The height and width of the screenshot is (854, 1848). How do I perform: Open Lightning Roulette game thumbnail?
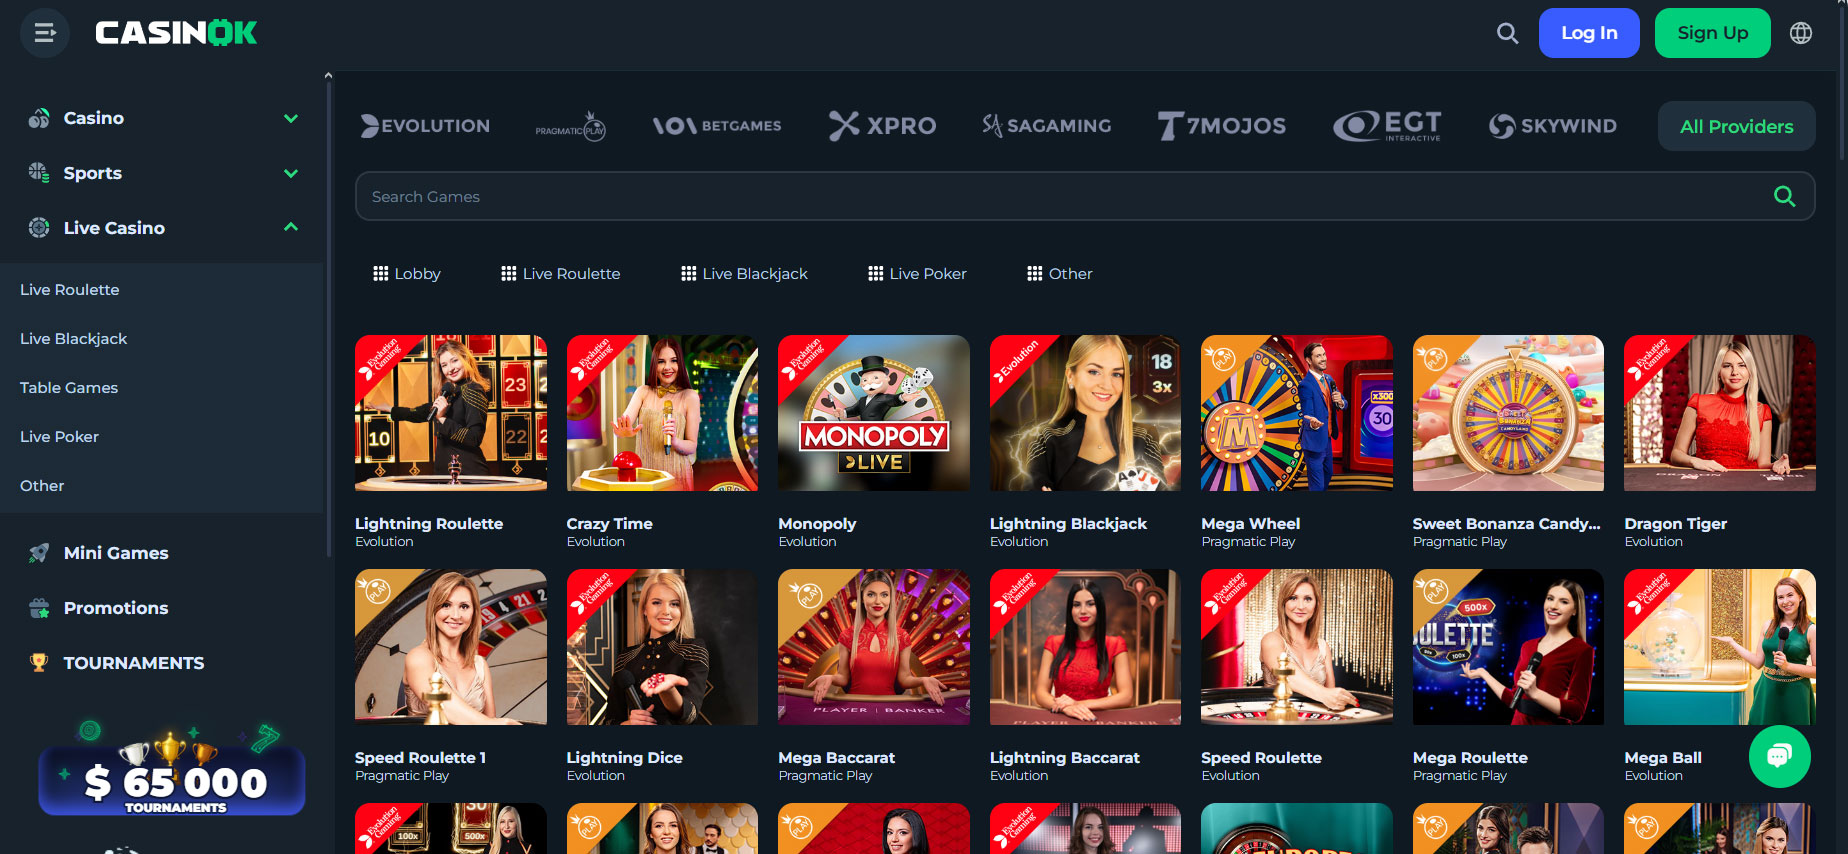click(451, 413)
